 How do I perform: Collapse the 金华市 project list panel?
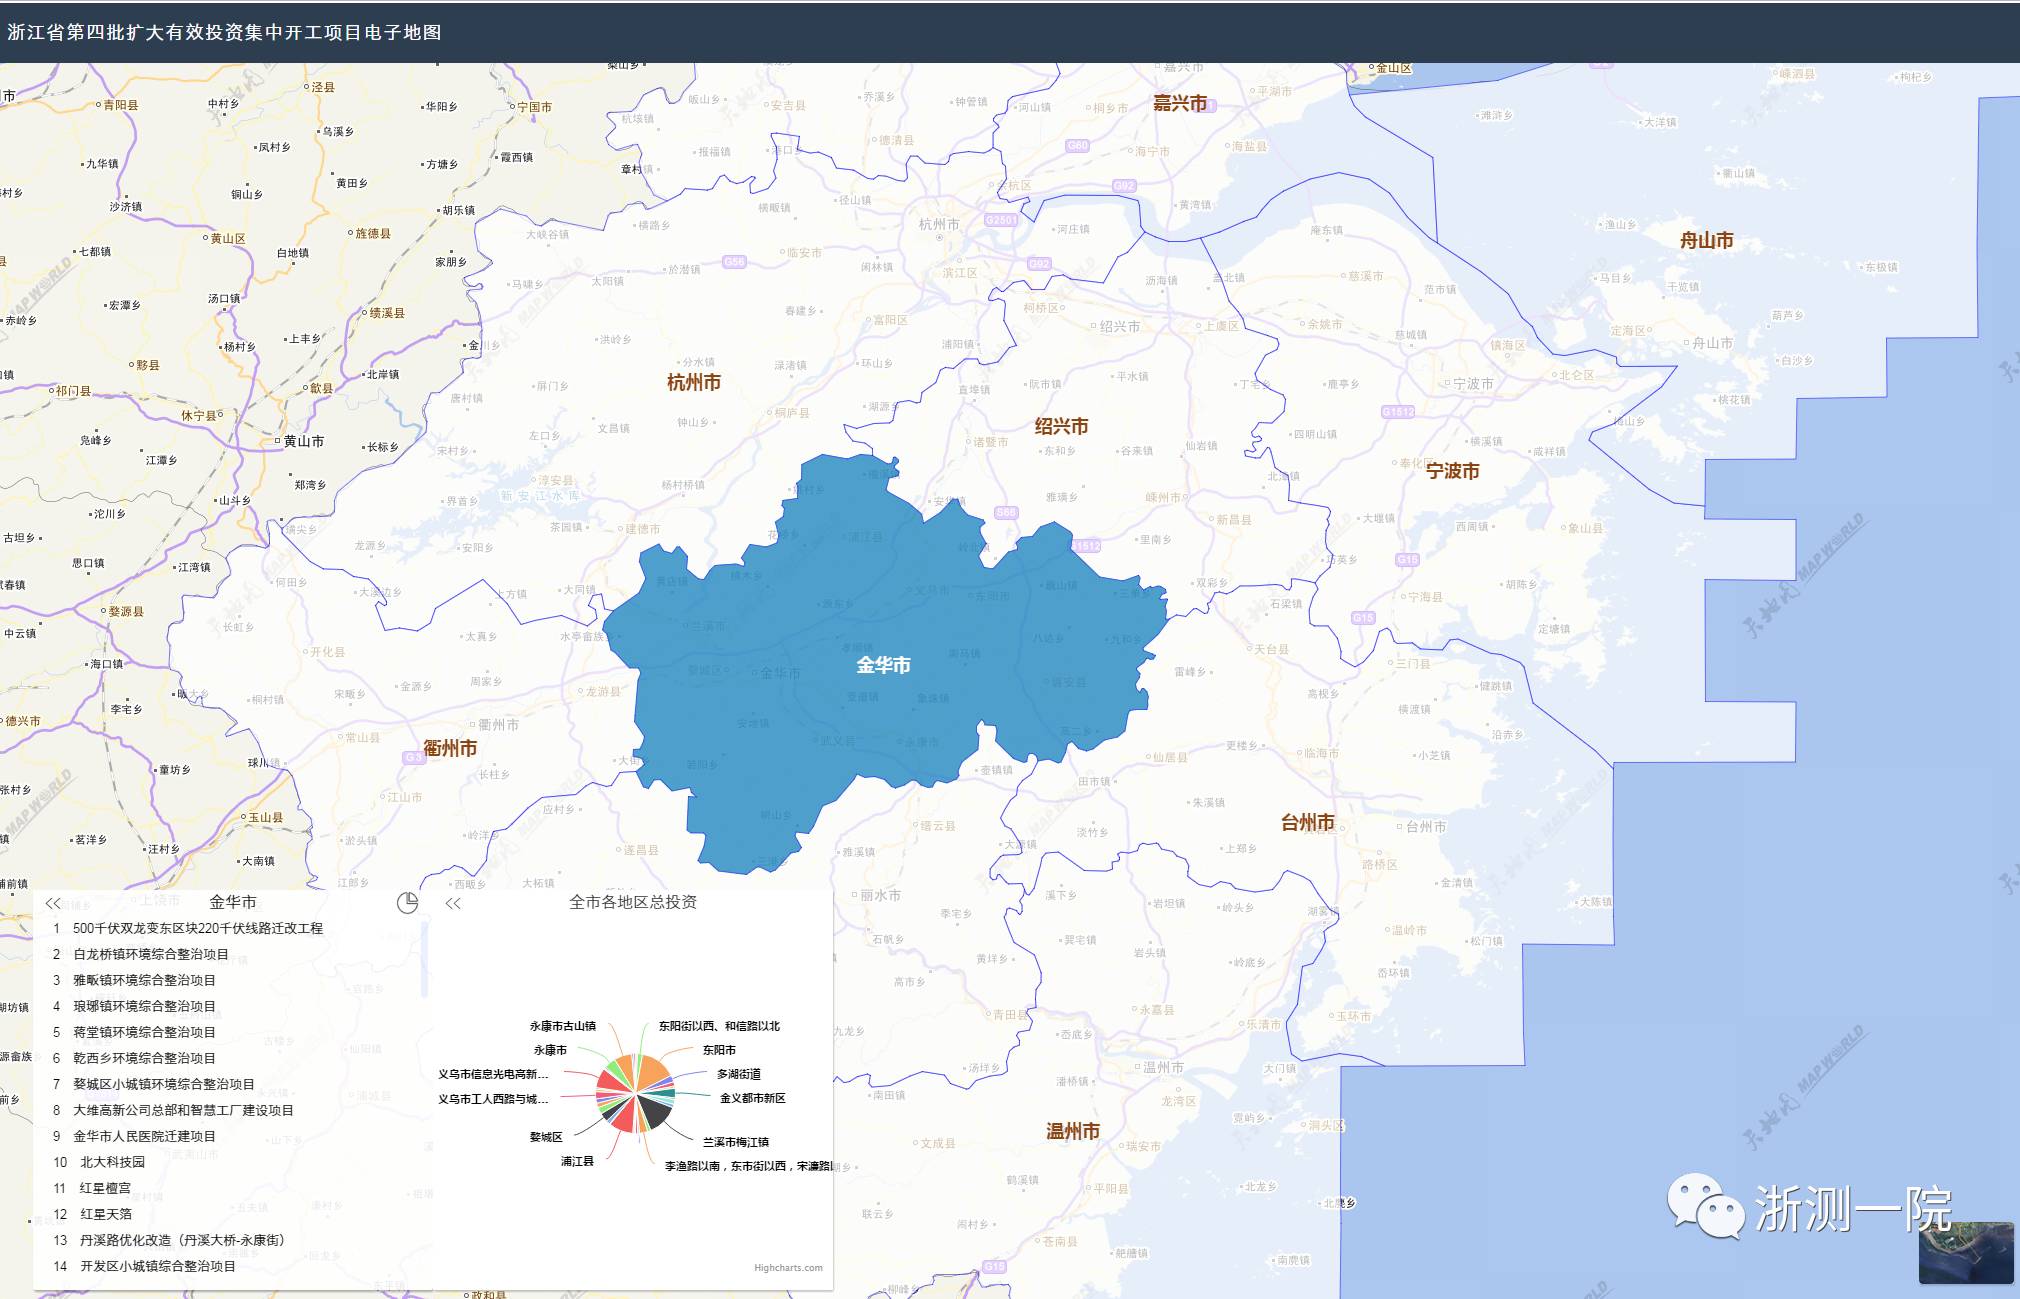point(53,903)
